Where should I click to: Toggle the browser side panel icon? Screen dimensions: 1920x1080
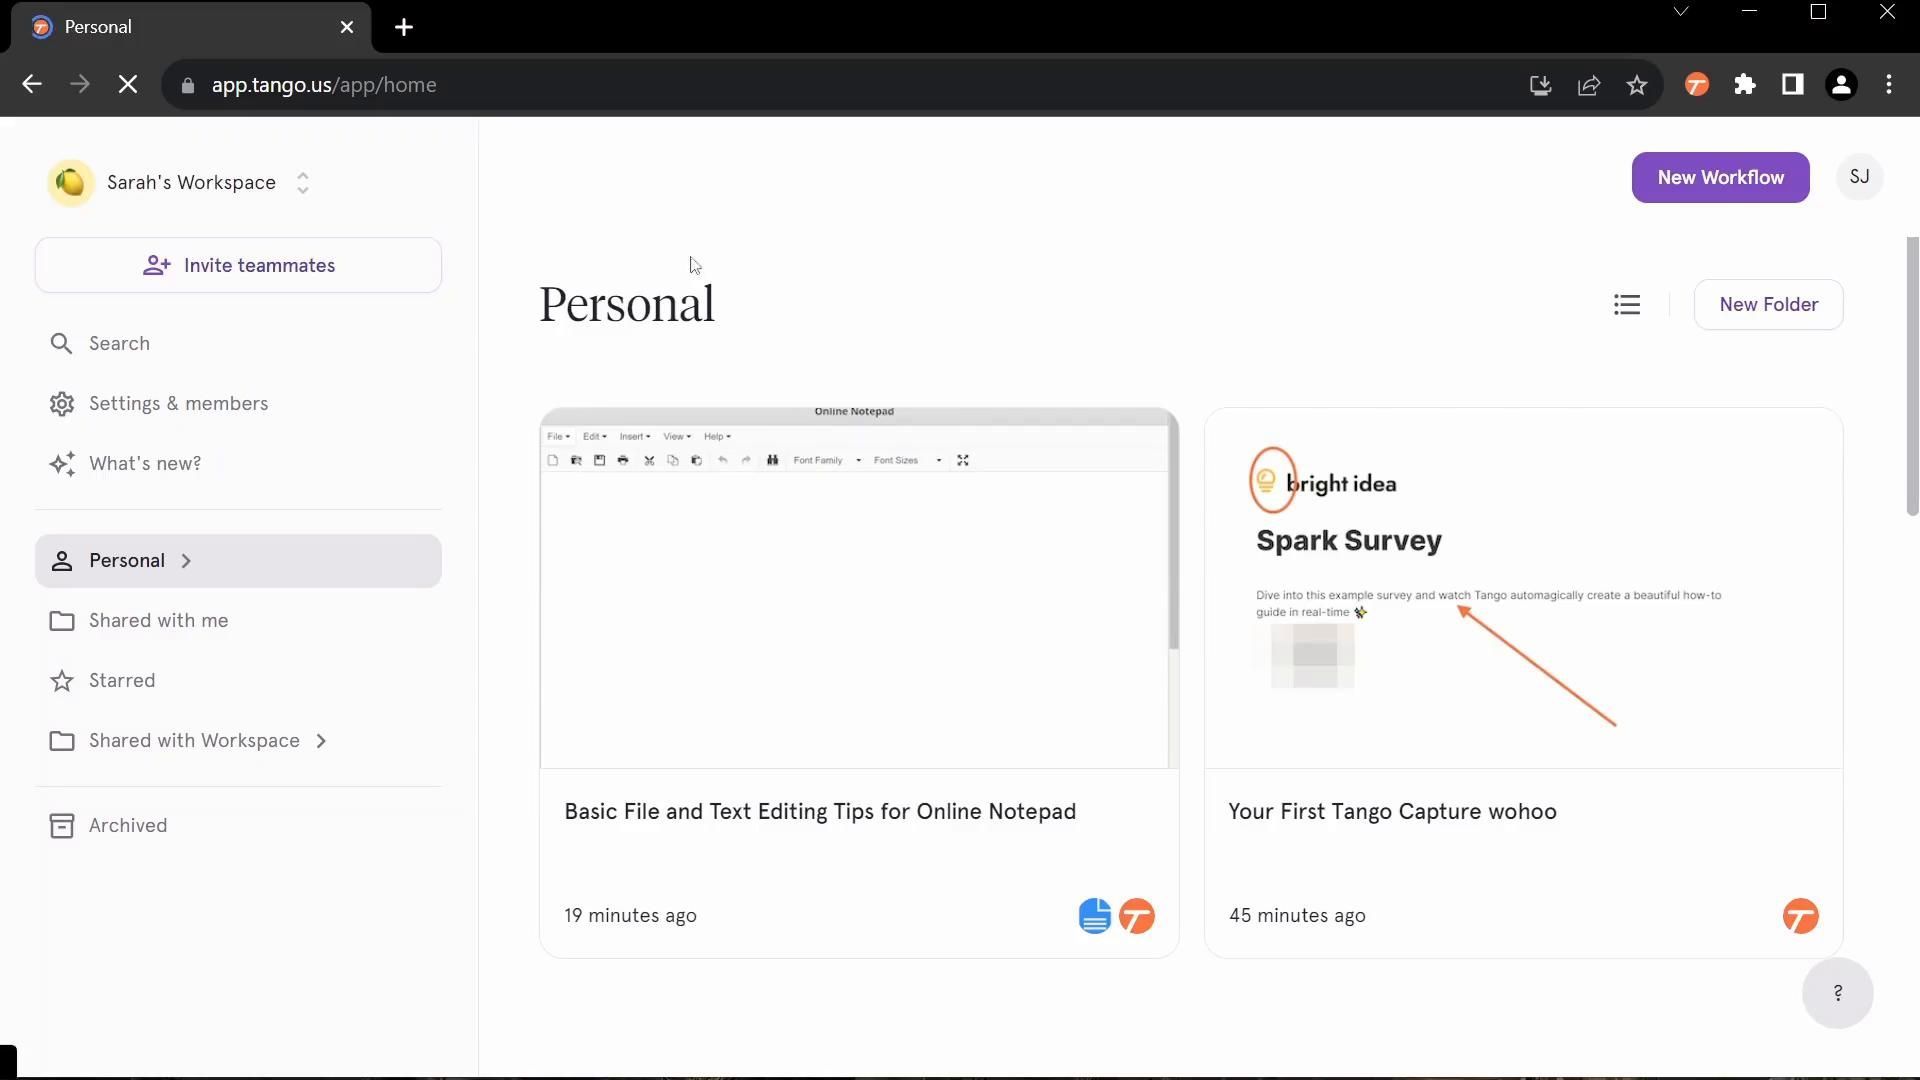pyautogui.click(x=1793, y=85)
